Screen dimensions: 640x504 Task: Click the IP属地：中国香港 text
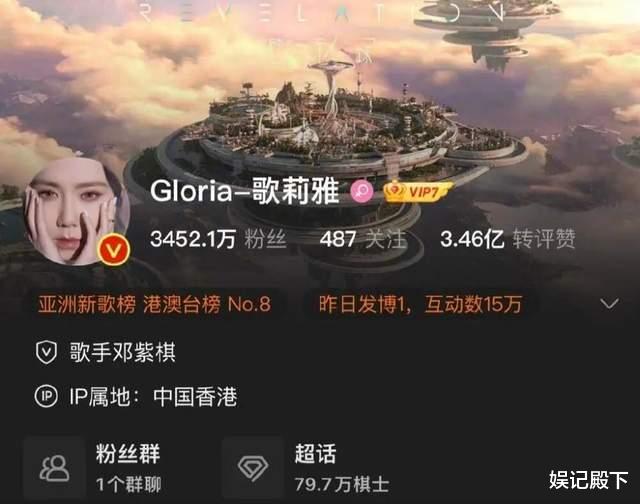tap(153, 396)
